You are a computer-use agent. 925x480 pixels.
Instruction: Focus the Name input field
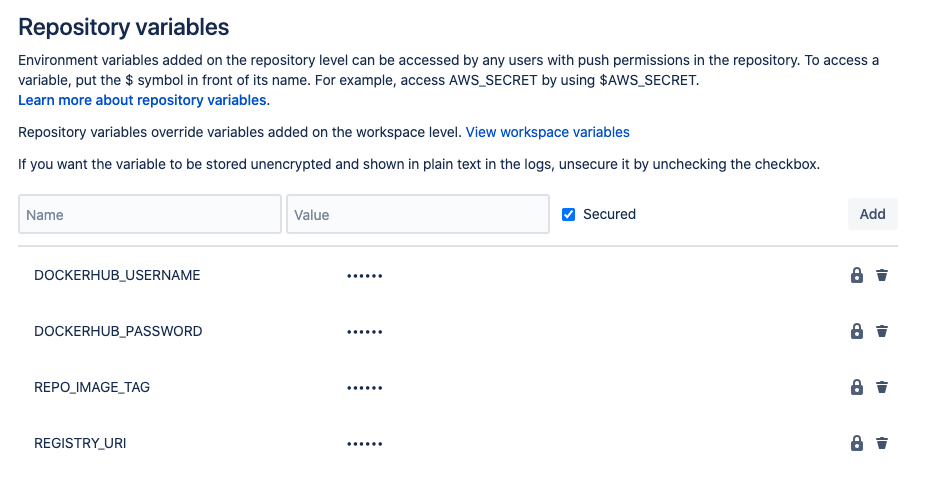click(x=150, y=215)
